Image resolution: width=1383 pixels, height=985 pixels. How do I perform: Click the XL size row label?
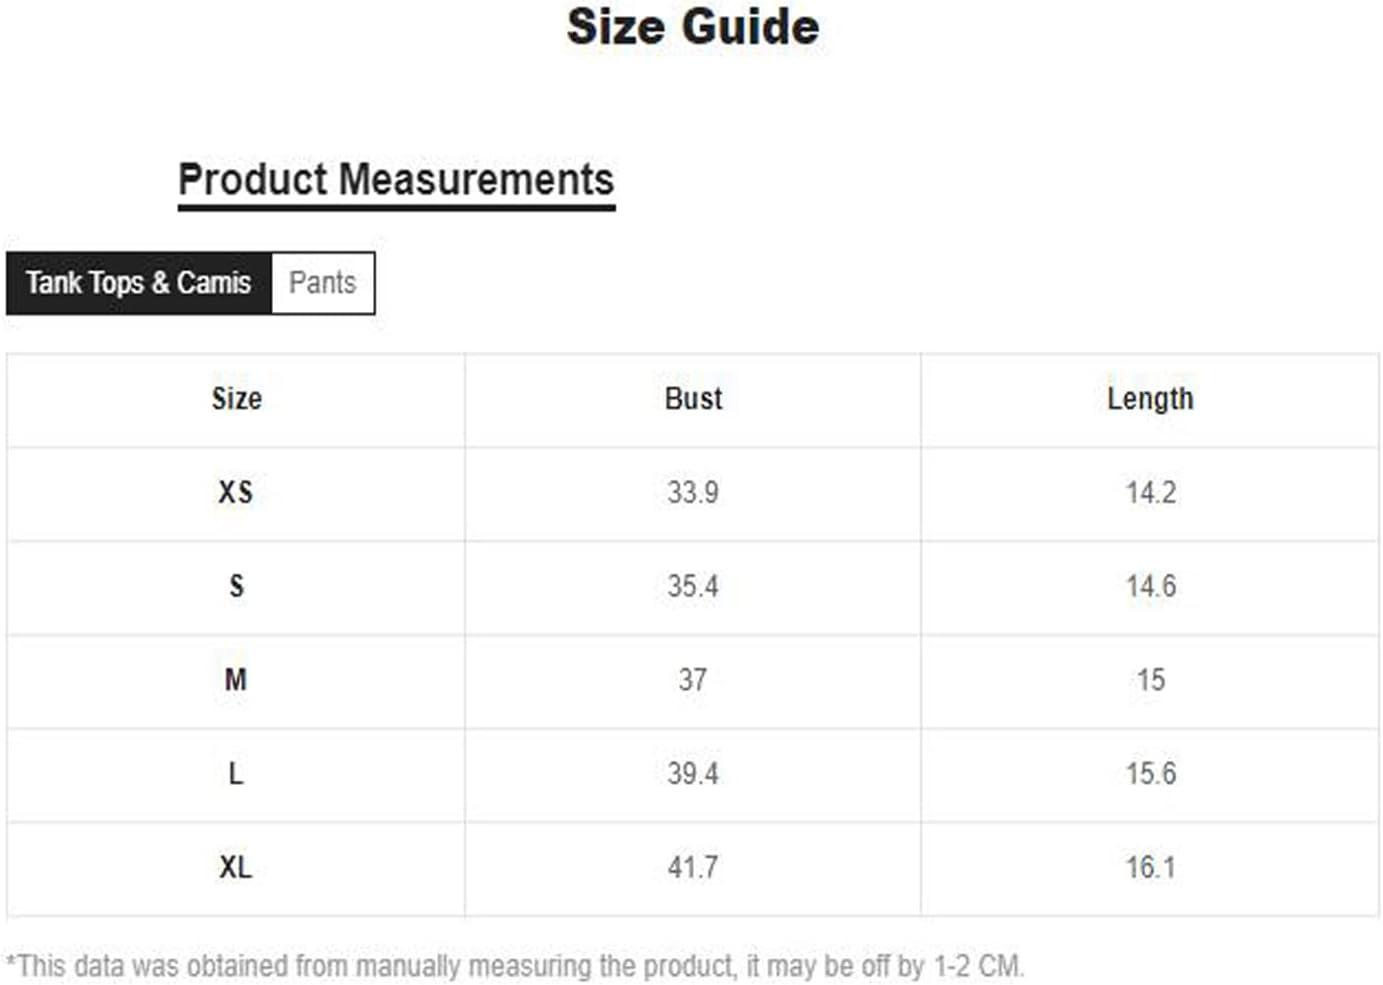coord(236,868)
